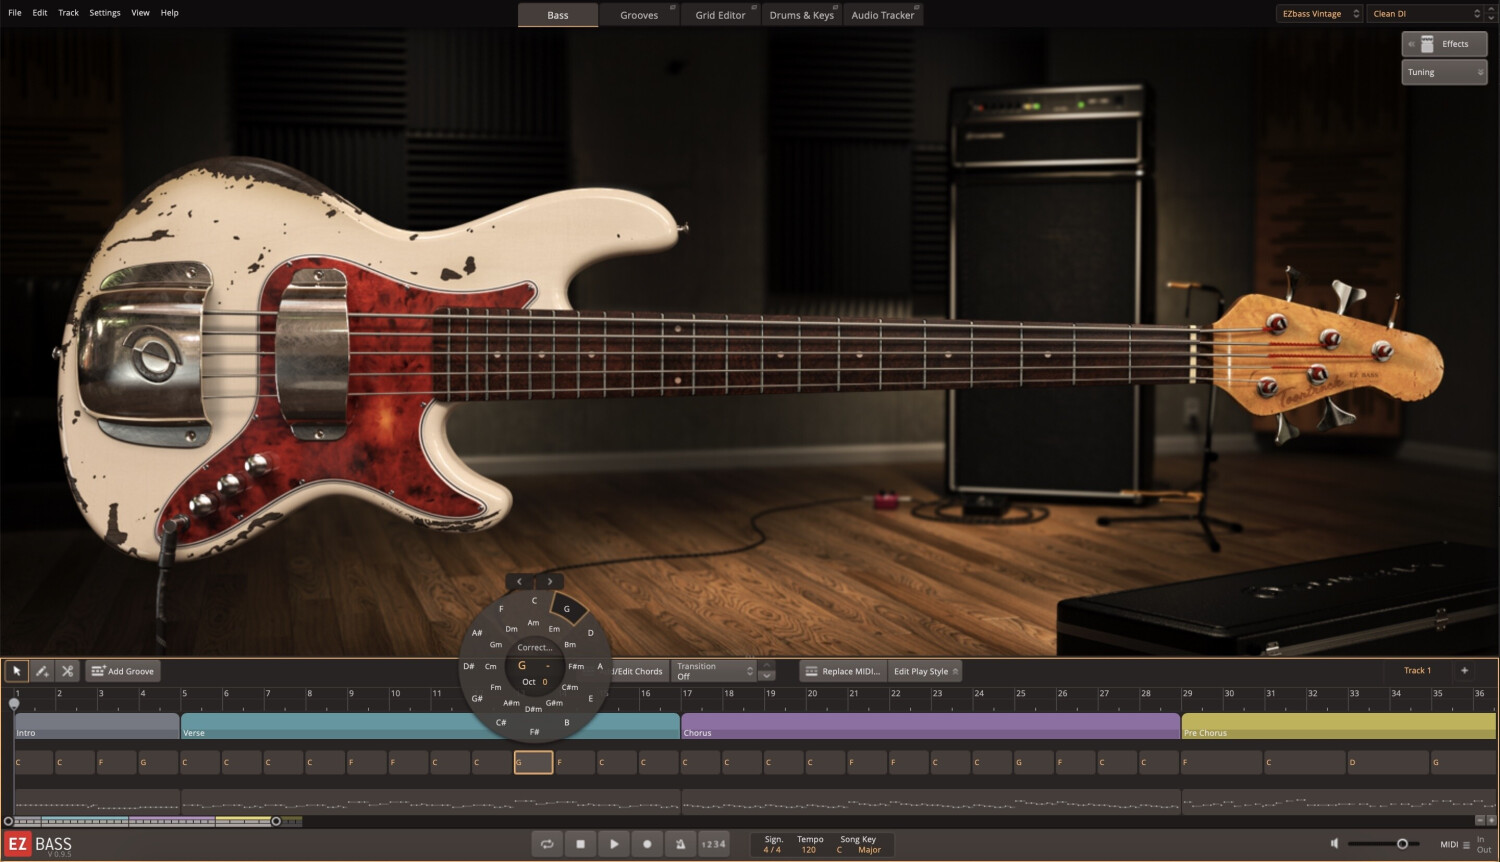Toggle loop playback on
The height and width of the screenshot is (862, 1500).
tap(547, 844)
